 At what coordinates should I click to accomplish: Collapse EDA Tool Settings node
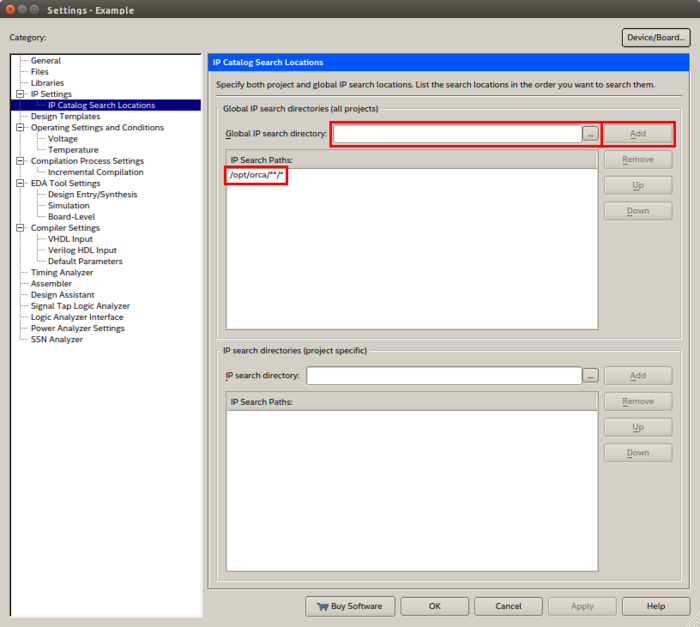coord(20,183)
